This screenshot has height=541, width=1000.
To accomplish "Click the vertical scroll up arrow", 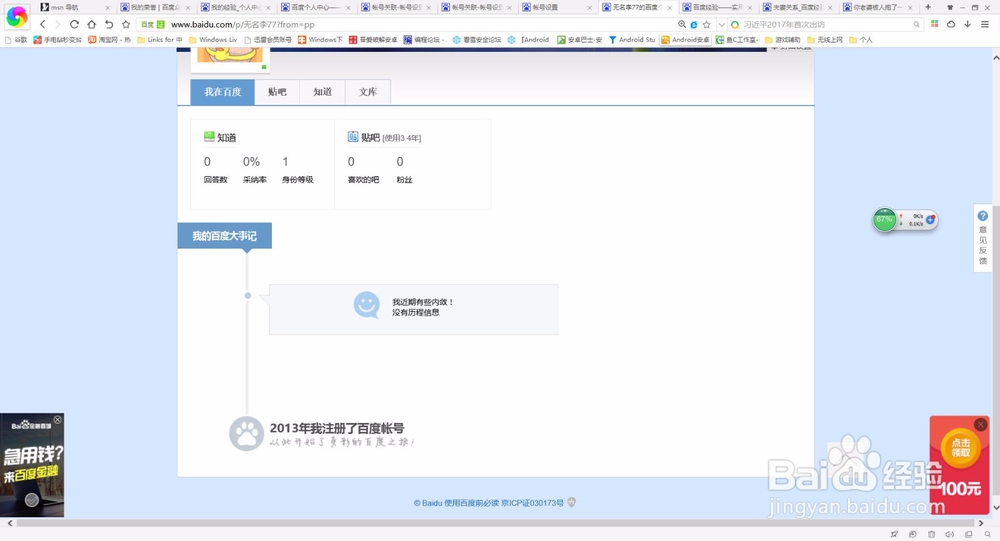I will [996, 57].
